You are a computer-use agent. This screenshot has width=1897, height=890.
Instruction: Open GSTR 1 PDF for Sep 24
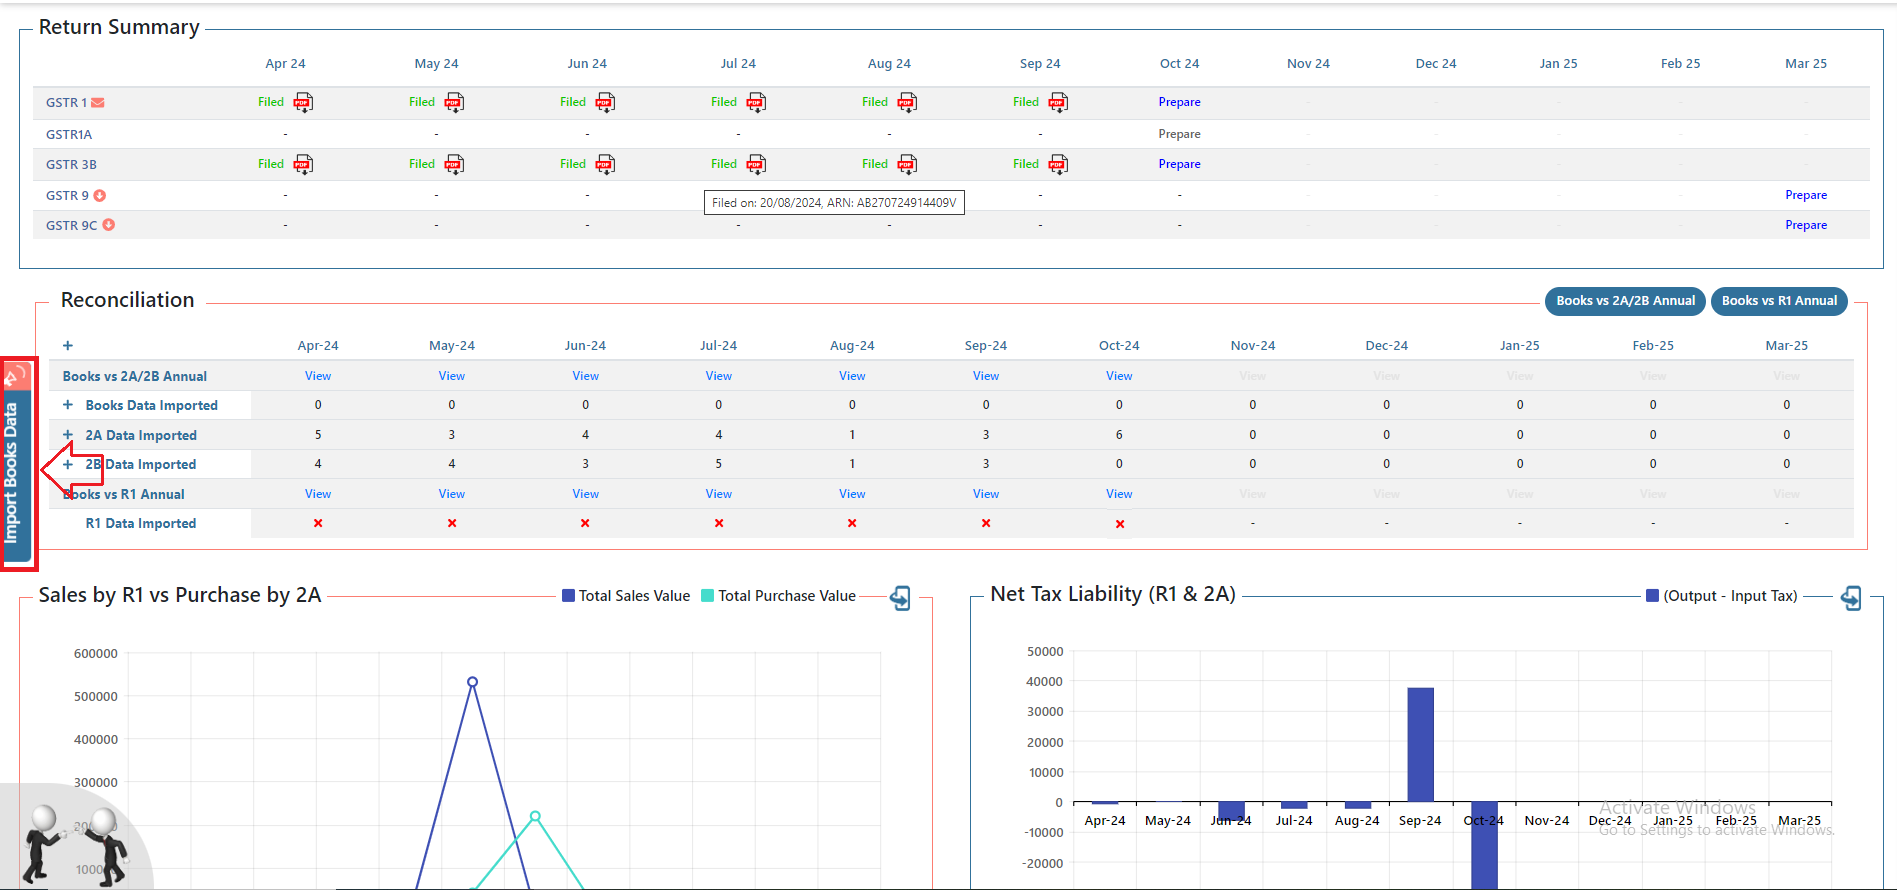coord(1058,102)
